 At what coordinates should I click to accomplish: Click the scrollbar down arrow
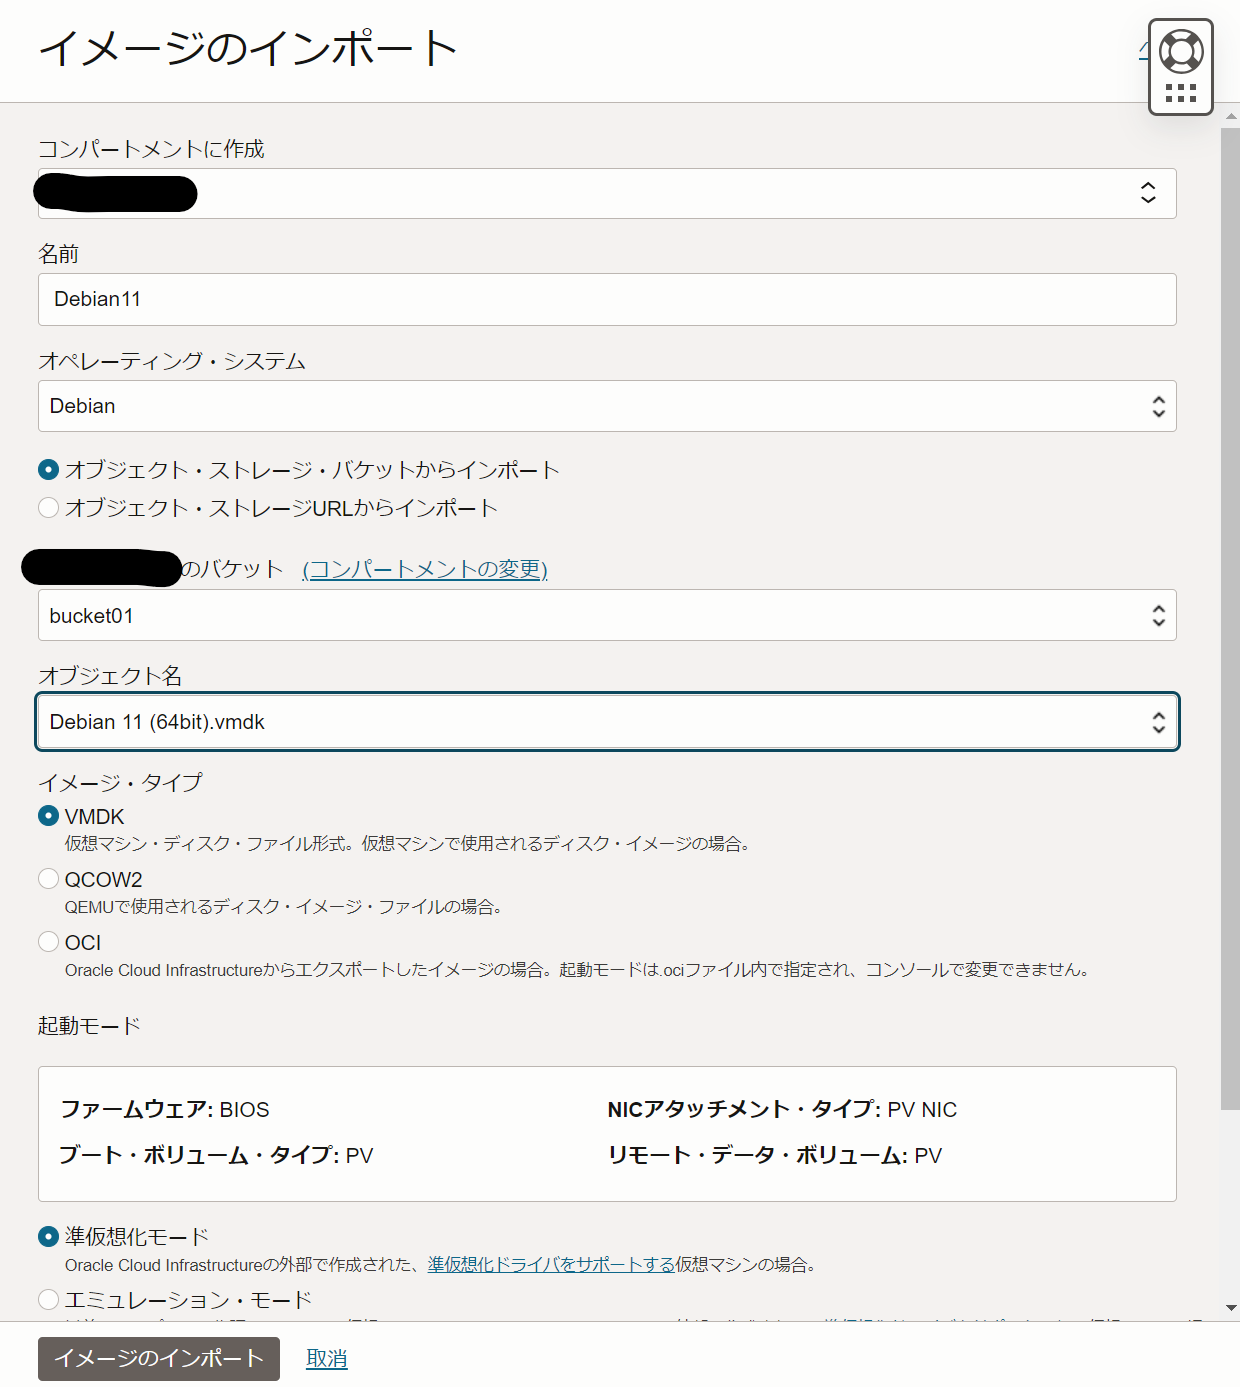point(1230,1308)
